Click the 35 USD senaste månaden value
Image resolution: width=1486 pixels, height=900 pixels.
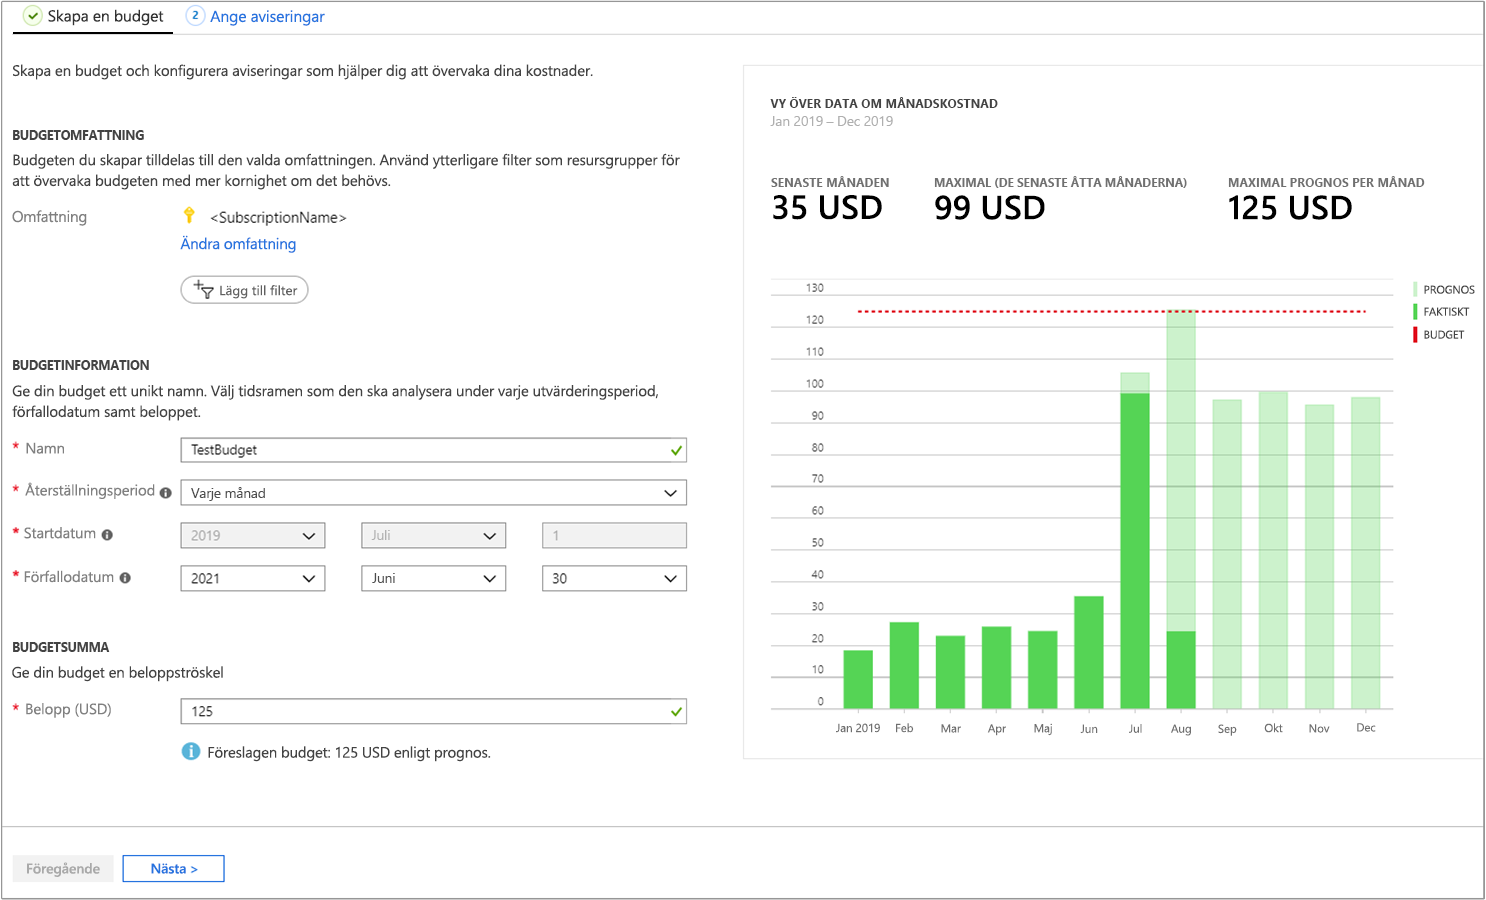coord(827,208)
